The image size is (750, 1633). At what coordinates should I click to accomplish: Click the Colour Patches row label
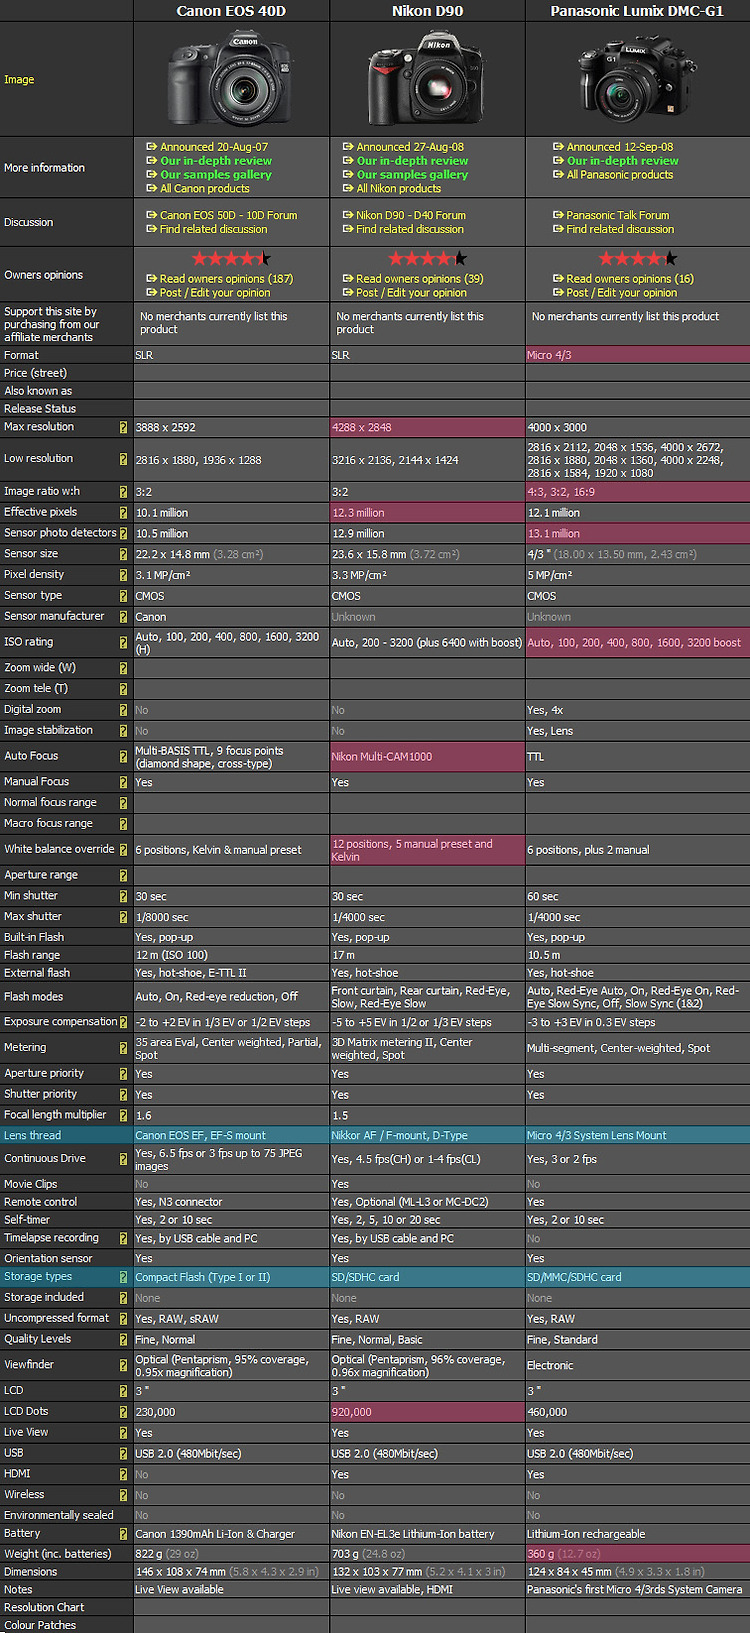pos(41,1626)
